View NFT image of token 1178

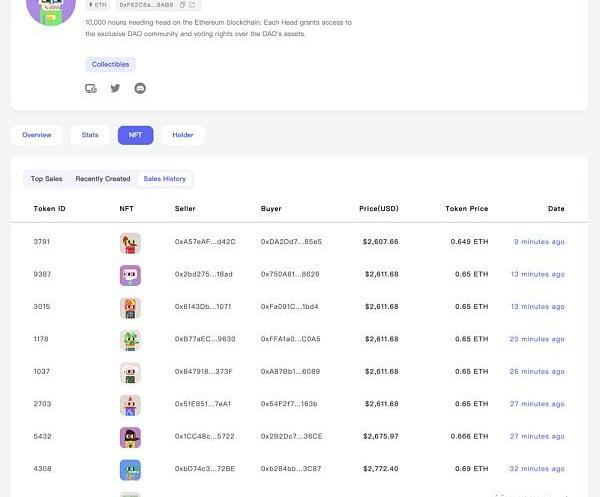pyautogui.click(x=130, y=339)
